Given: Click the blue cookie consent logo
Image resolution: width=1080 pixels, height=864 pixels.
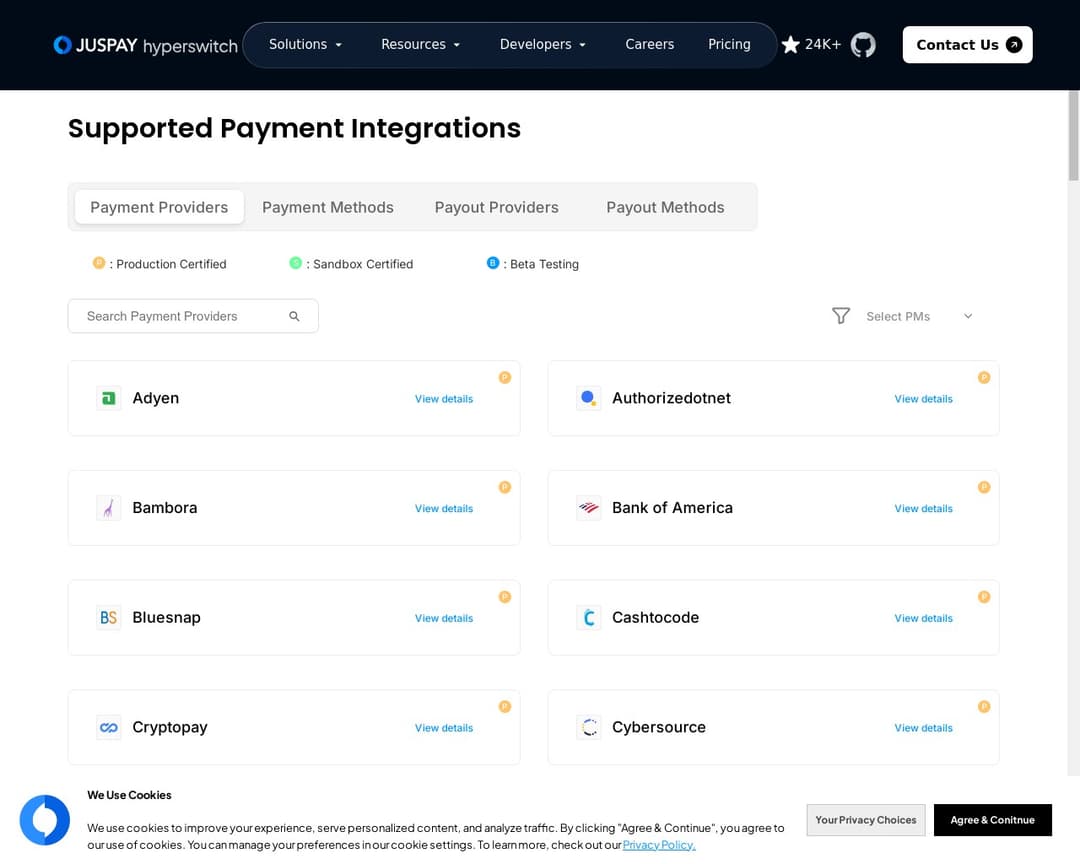Looking at the screenshot, I should [45, 820].
